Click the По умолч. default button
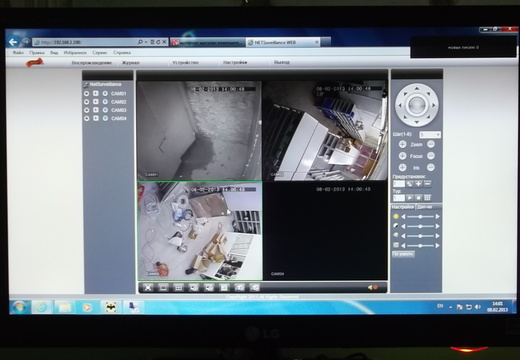Screen dimensions: 520x360 pyautogui.click(x=403, y=254)
